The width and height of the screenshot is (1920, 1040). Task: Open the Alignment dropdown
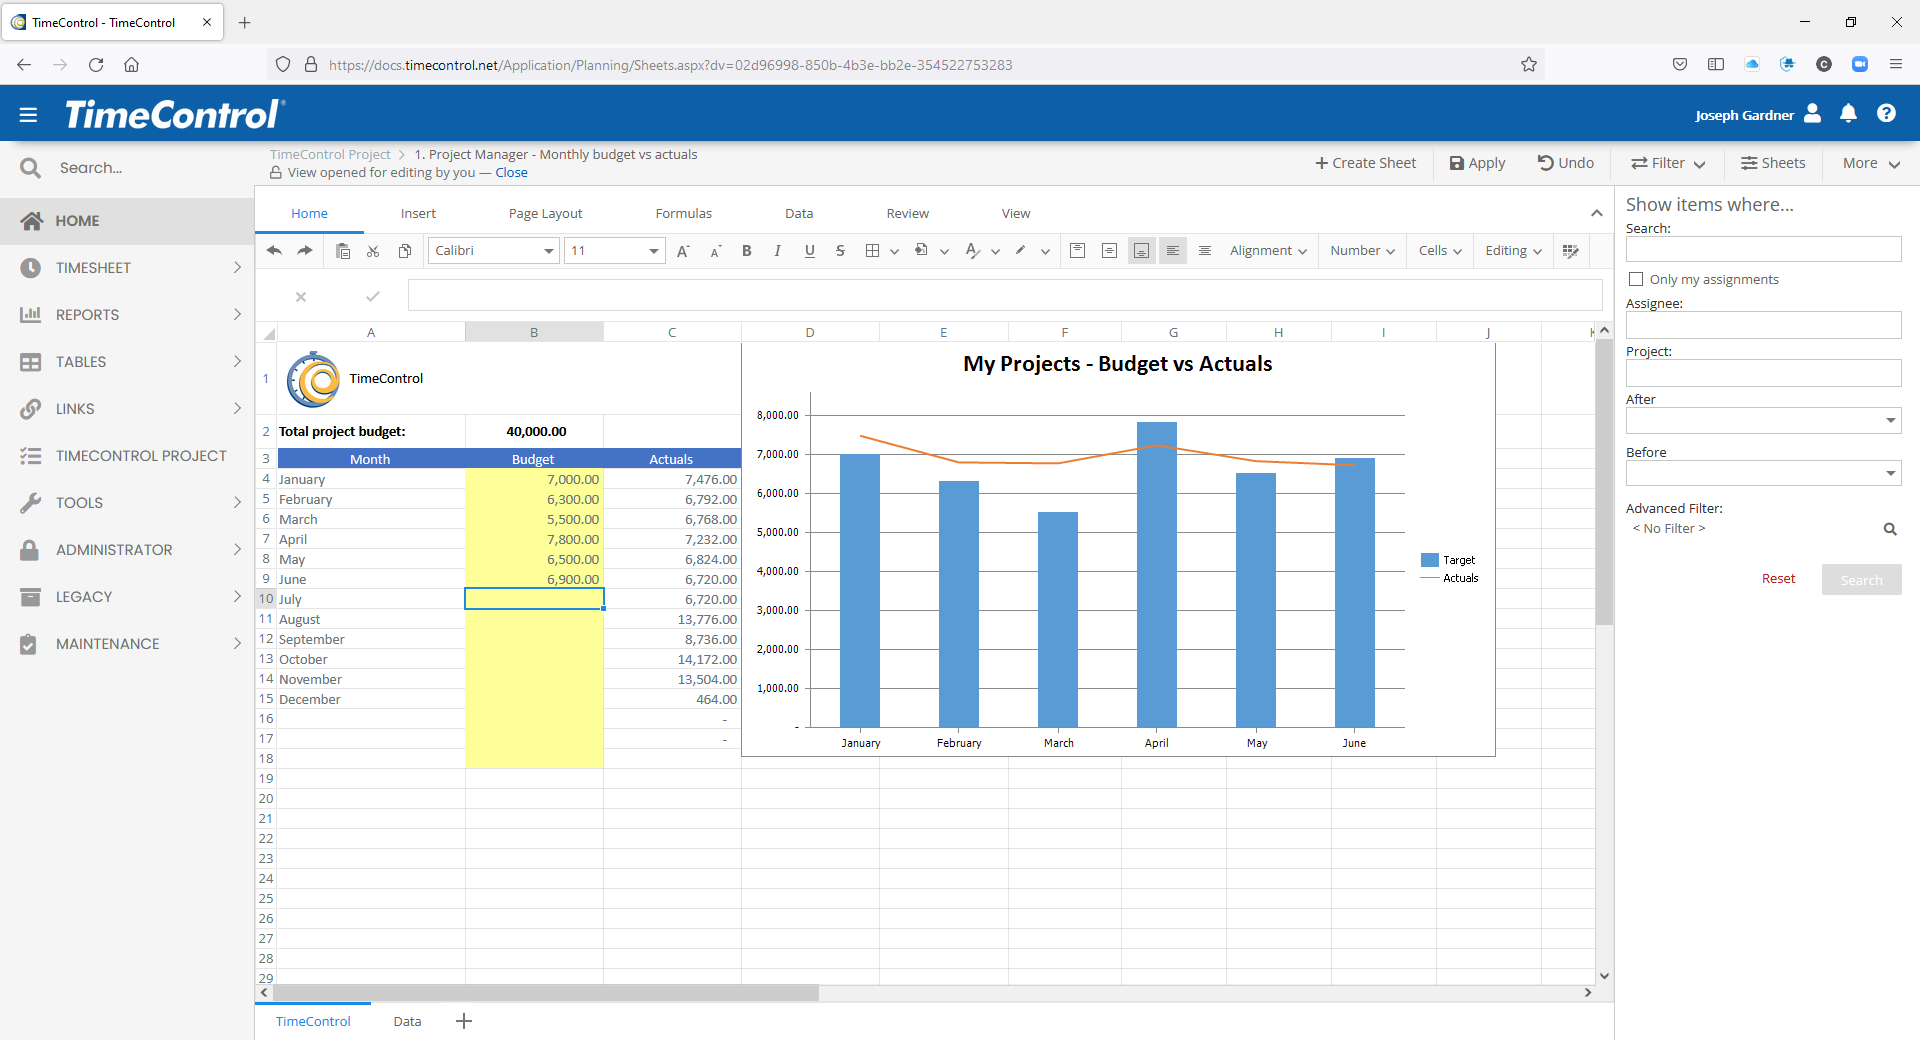click(x=1268, y=251)
